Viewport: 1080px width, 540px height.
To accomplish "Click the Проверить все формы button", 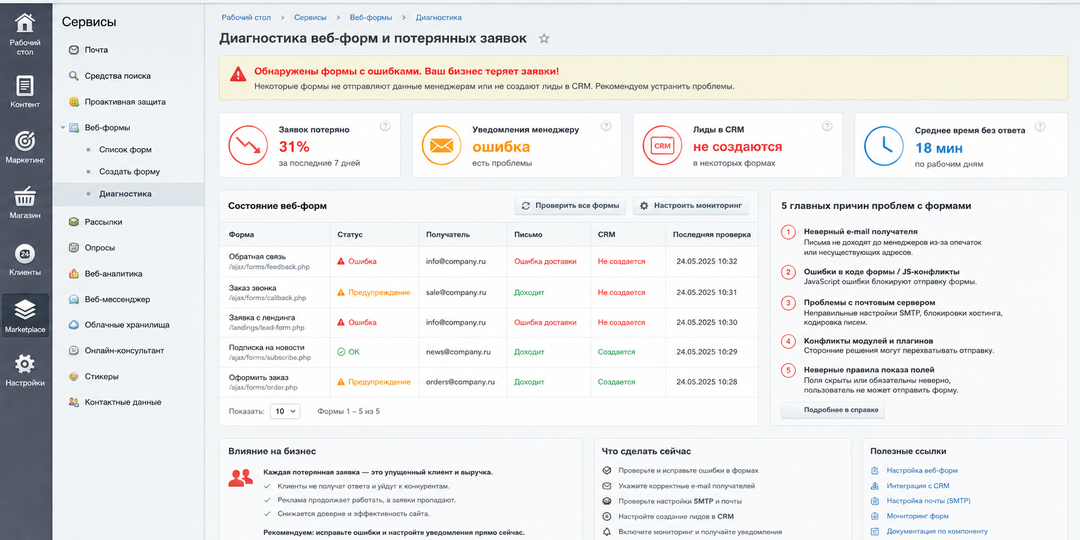I will (x=570, y=205).
